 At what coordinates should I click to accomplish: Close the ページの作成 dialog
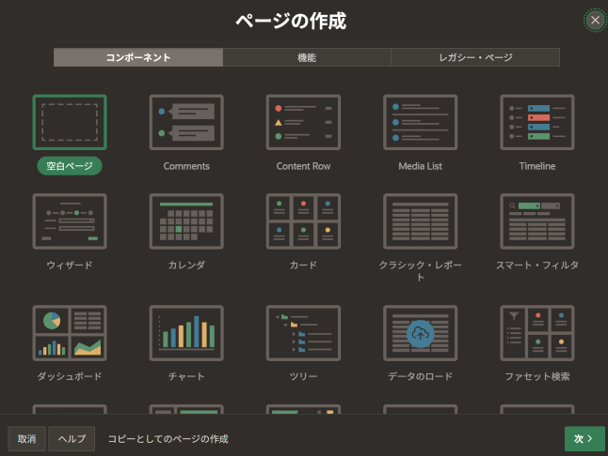(x=595, y=20)
